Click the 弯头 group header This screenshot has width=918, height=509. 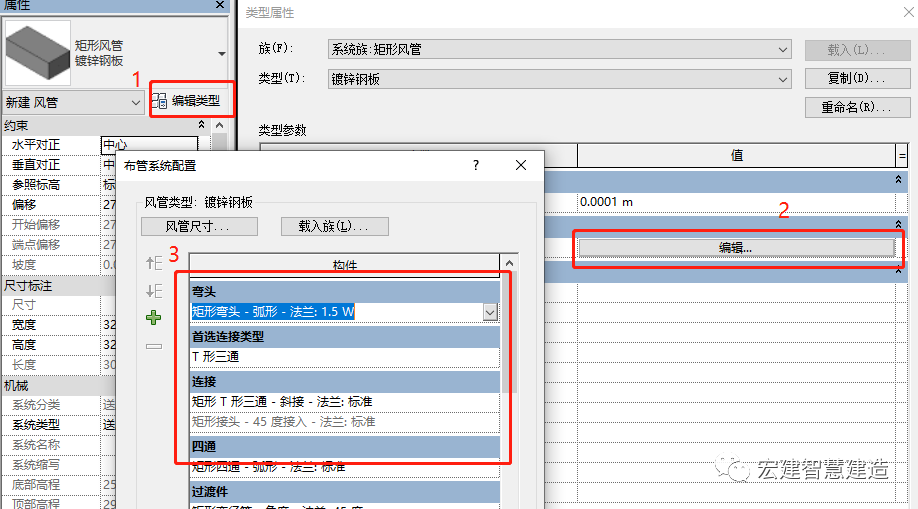coord(345,291)
